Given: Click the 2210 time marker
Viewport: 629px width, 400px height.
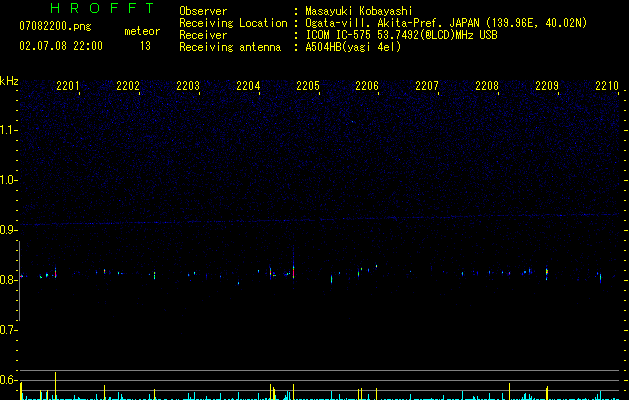Looking at the screenshot, I should click(x=607, y=86).
